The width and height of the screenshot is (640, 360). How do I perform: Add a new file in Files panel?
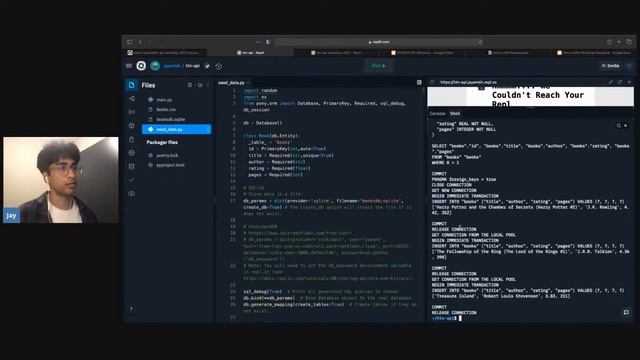click(190, 85)
